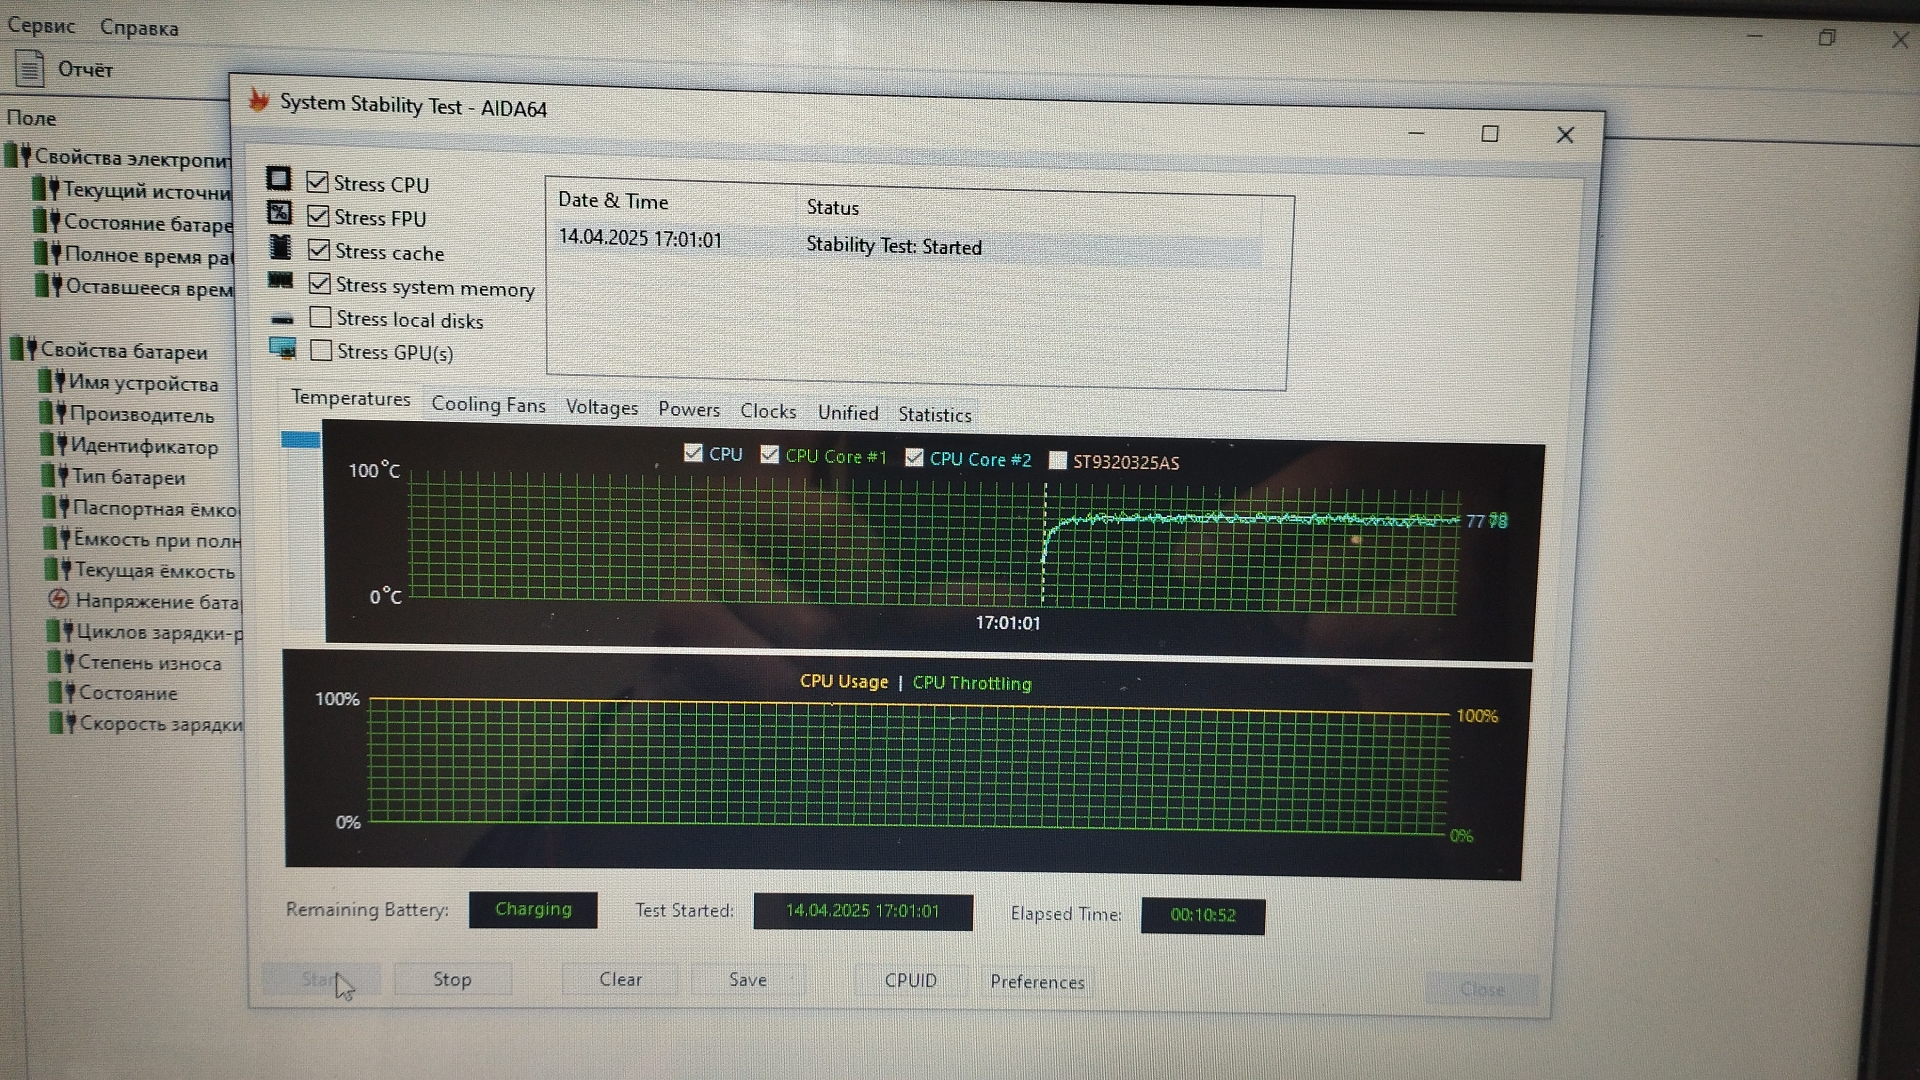
Task: Uncheck the Stress CPU checkbox
Action: pos(317,182)
